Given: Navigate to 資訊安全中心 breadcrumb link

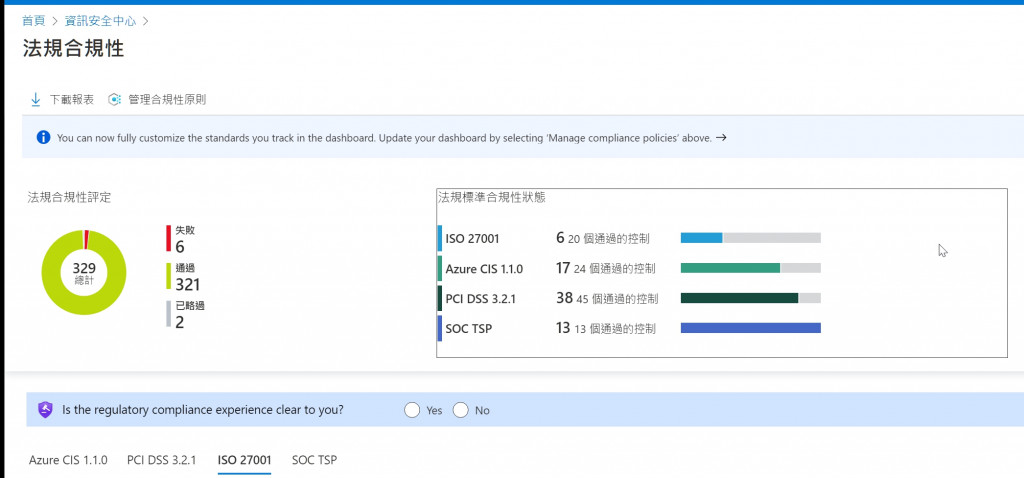Looking at the screenshot, I should (x=100, y=21).
